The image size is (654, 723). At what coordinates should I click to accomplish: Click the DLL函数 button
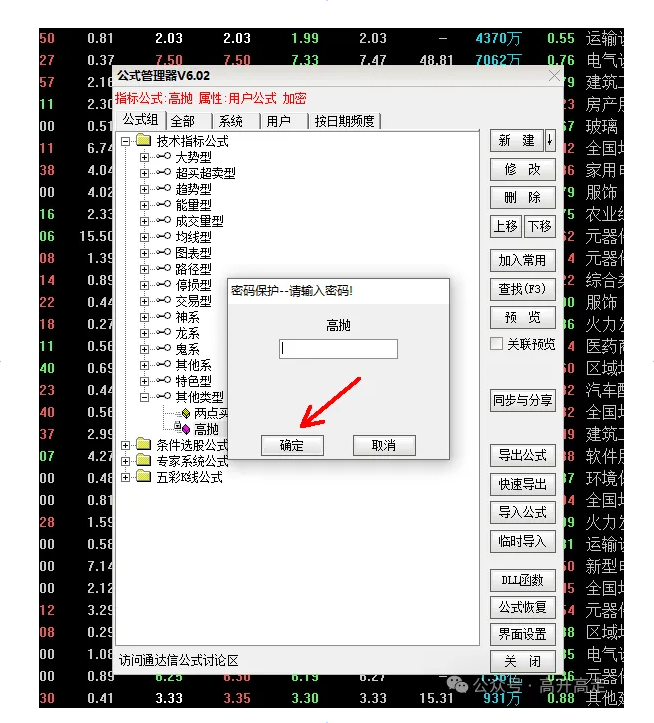[x=523, y=580]
